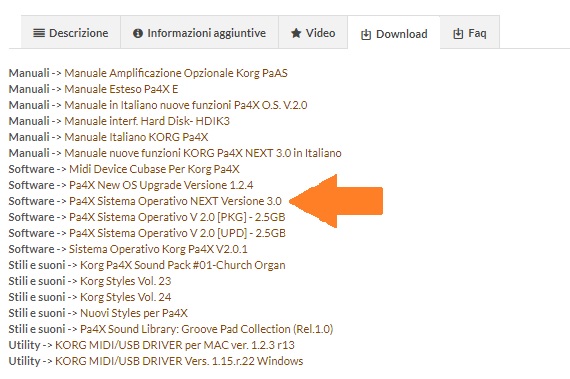Download KORG MIDI/USB DRIVER per MAC
The image size is (570, 379).
174,345
